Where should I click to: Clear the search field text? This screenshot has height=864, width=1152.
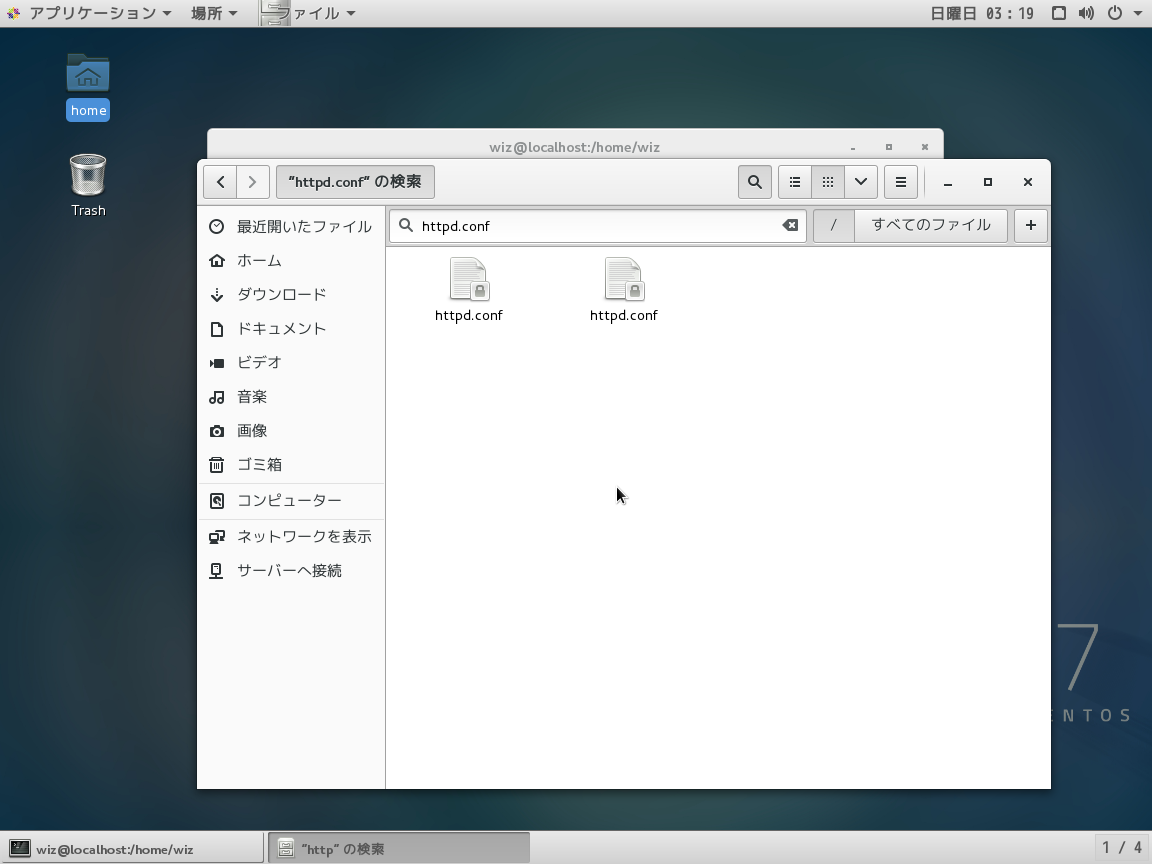click(x=790, y=226)
